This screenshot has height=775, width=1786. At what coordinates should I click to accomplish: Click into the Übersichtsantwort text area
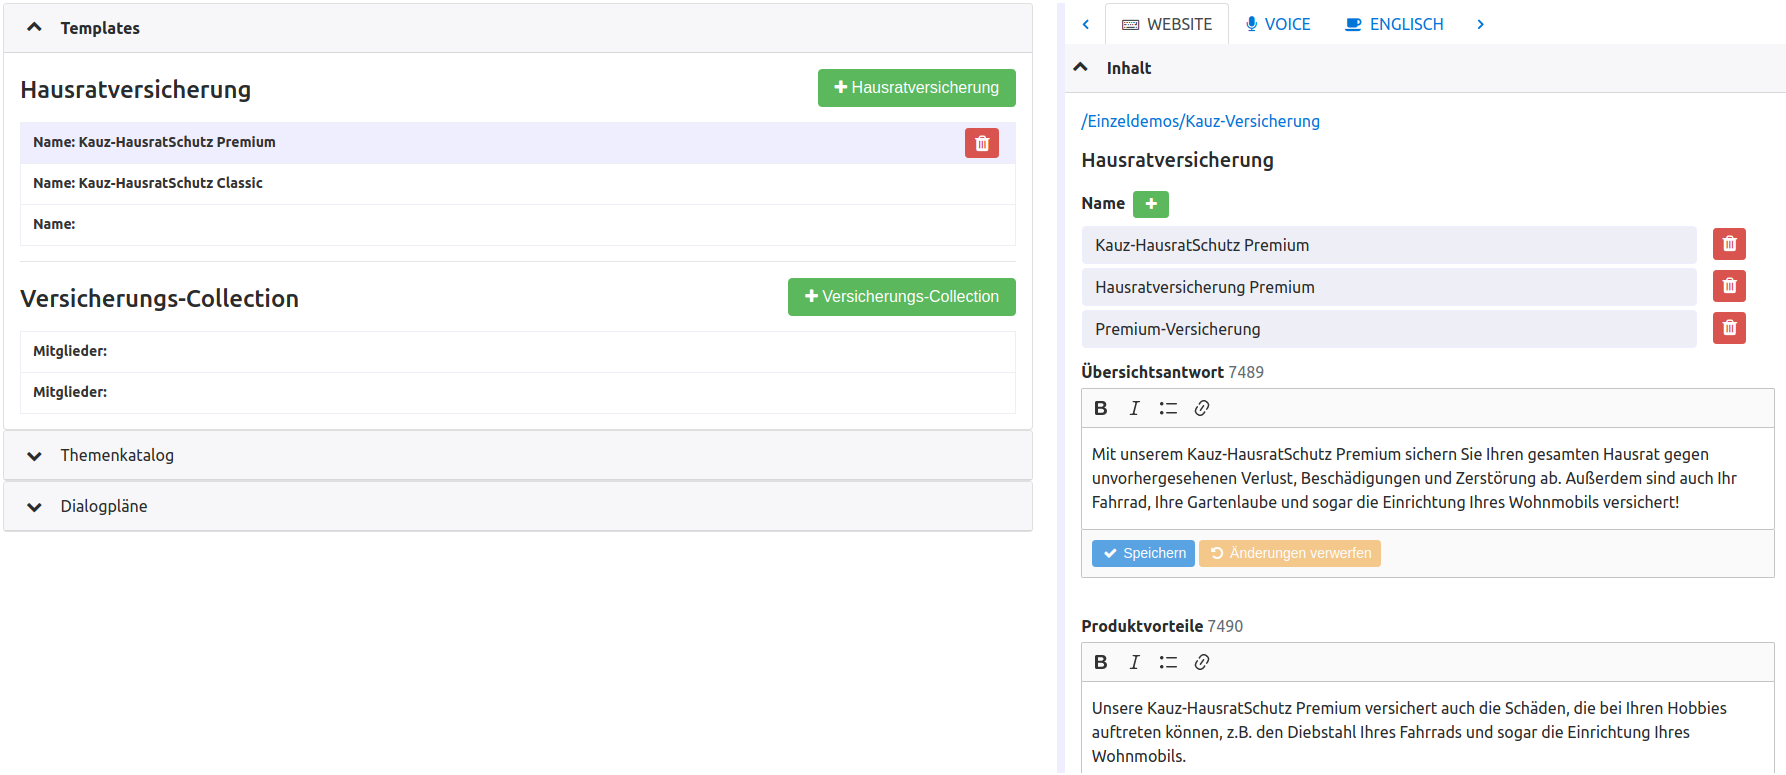1428,479
